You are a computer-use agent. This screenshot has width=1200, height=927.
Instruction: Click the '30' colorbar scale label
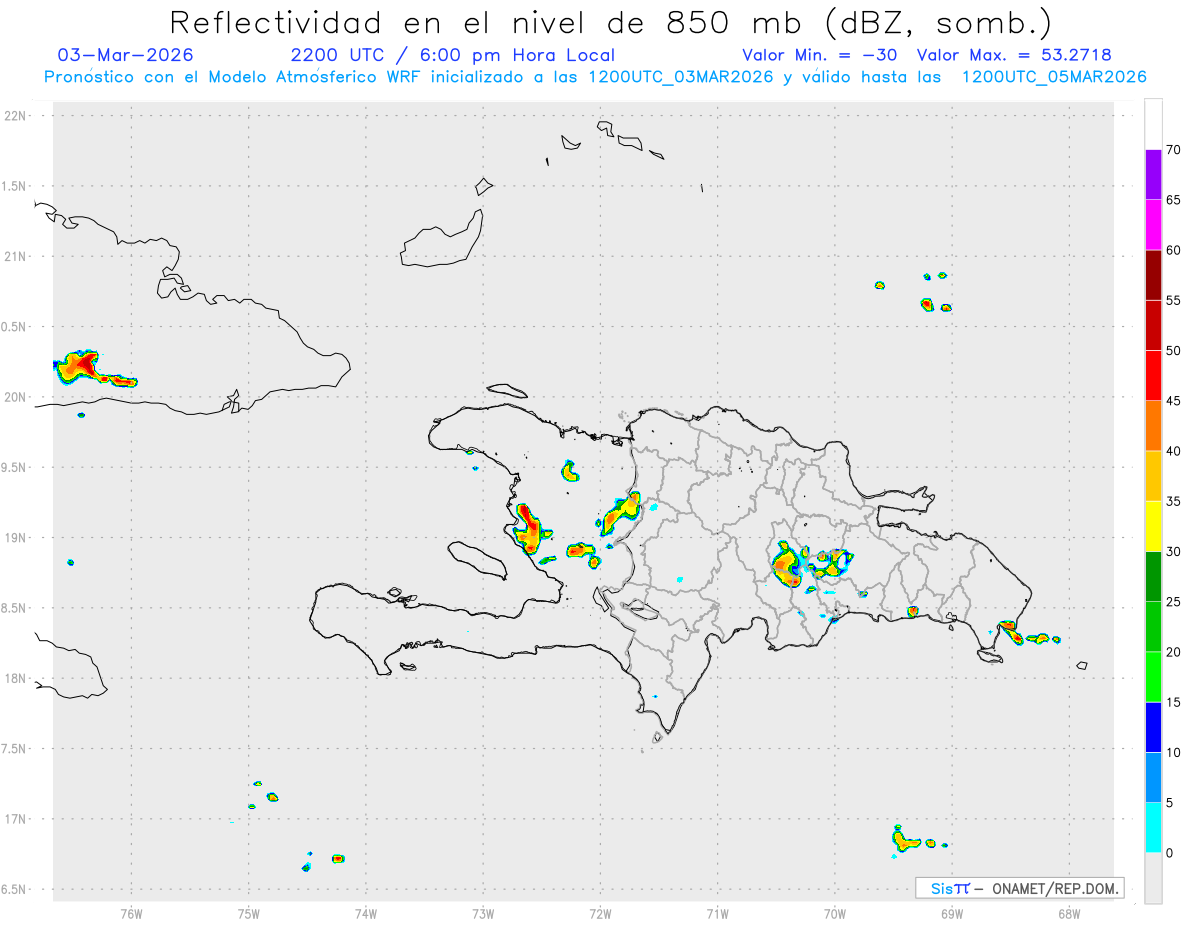coord(1173,552)
